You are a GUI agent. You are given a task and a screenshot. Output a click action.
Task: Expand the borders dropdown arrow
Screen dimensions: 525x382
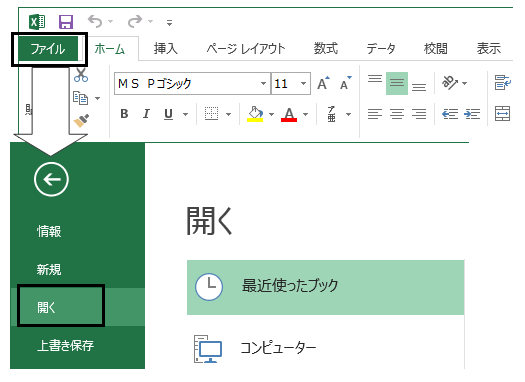pos(228,114)
